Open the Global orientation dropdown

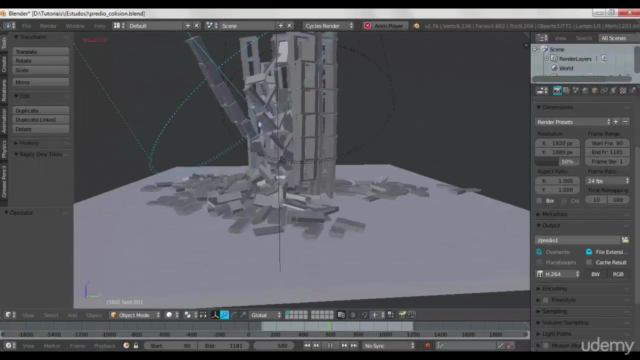coord(266,315)
